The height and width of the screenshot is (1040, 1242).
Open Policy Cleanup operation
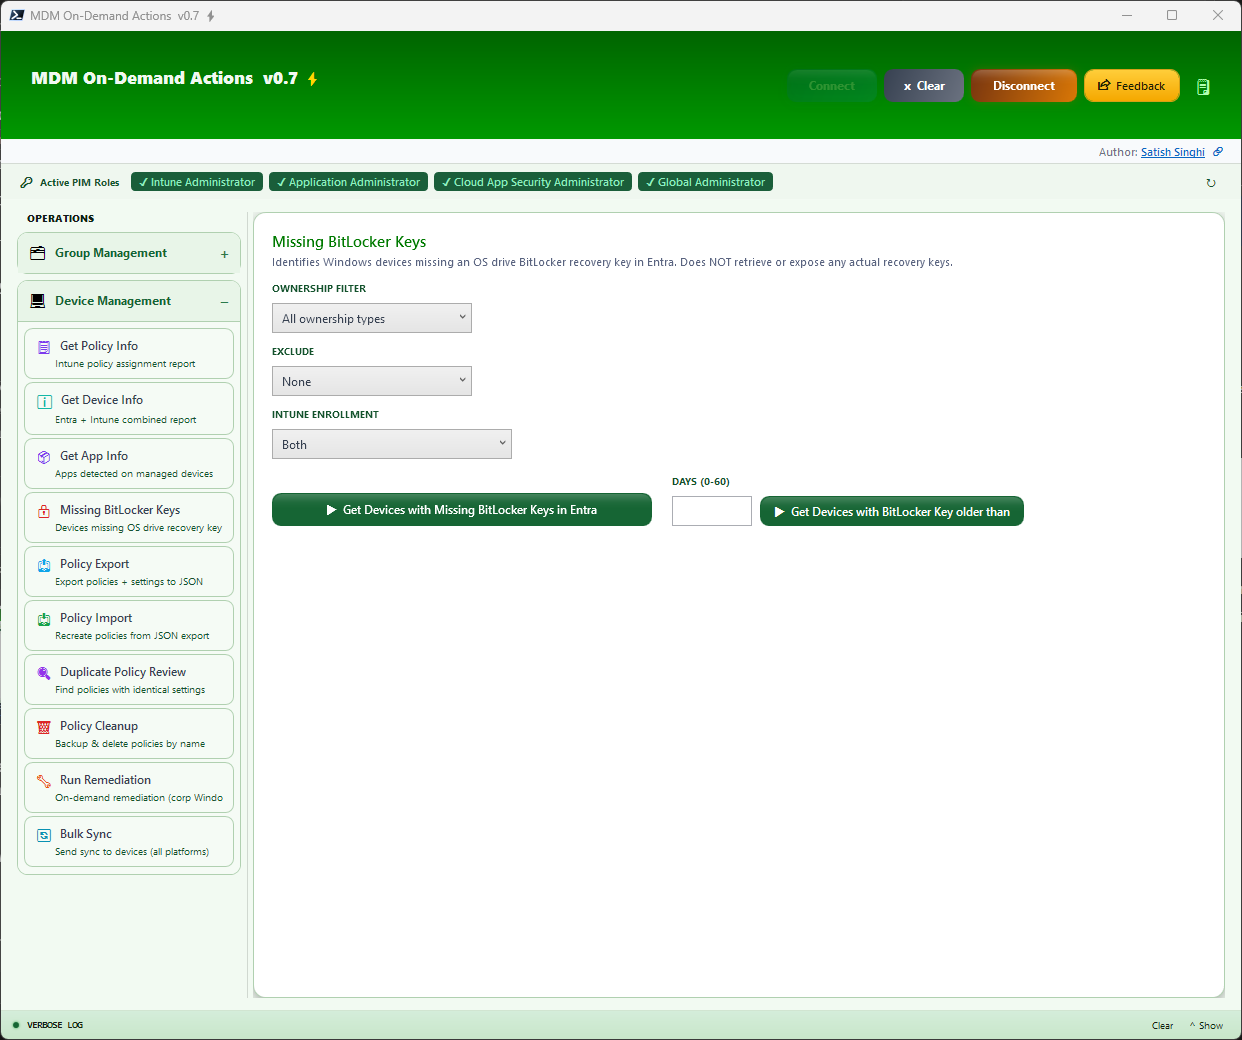pos(129,734)
